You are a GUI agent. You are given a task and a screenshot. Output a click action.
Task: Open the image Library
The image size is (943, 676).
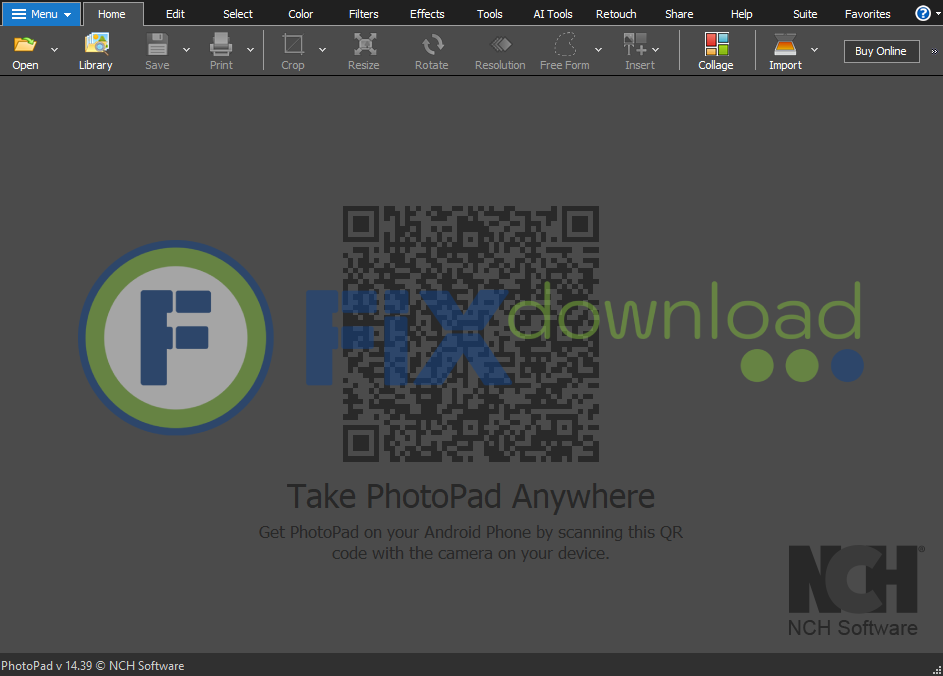click(96, 45)
